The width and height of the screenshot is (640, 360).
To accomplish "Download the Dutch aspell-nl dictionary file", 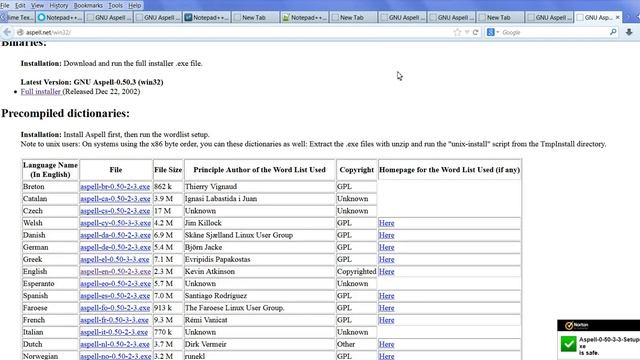I will (115, 344).
